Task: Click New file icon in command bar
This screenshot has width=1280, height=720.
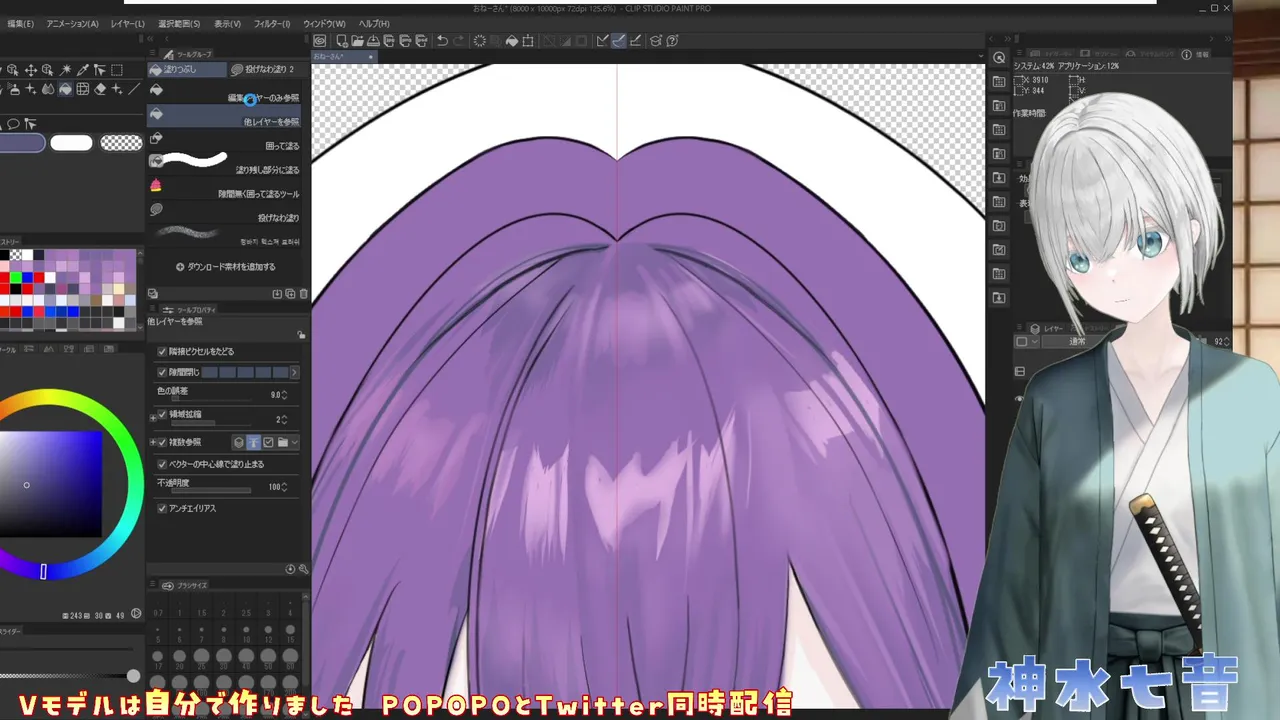Action: click(342, 41)
